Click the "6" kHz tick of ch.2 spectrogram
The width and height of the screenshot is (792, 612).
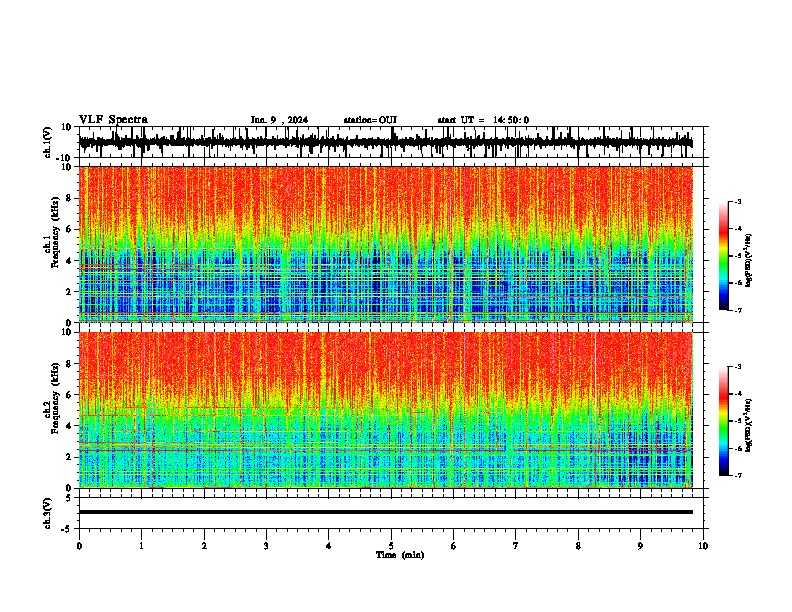(70, 395)
